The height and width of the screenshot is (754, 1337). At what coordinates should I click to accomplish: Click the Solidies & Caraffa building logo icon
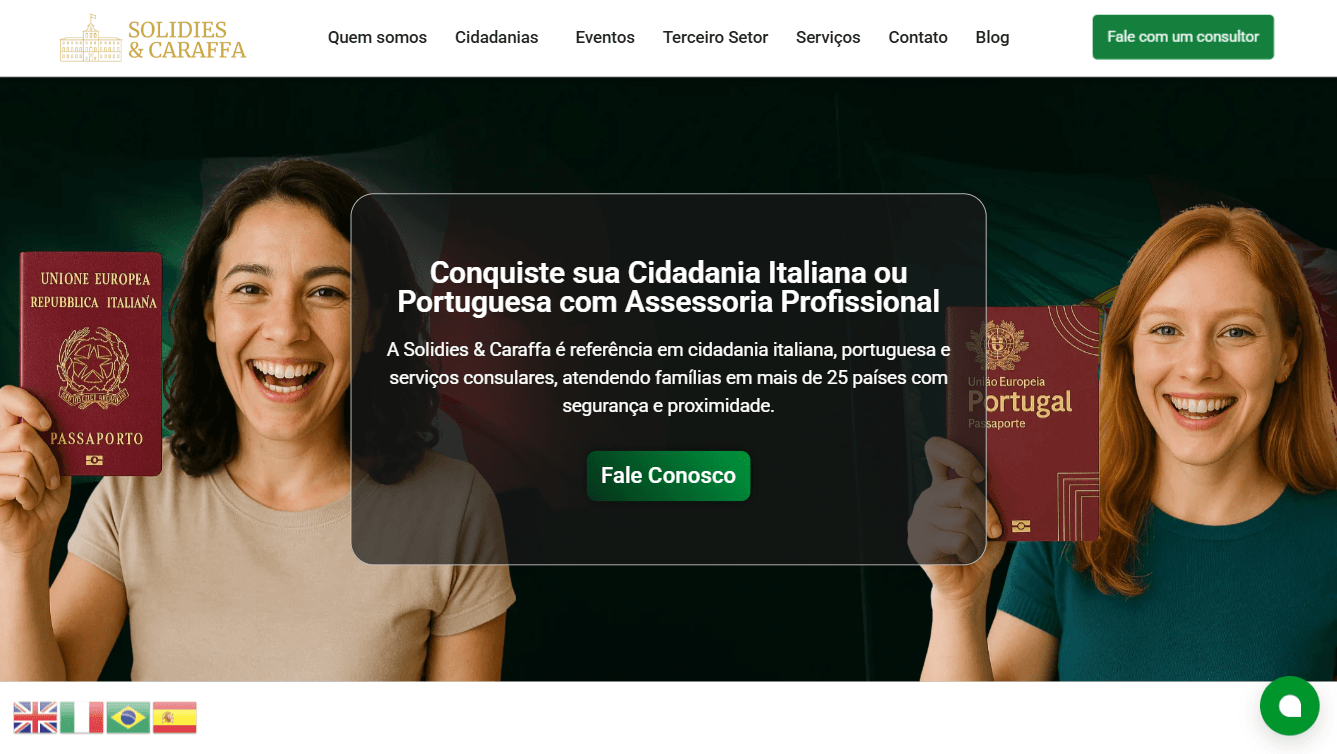click(91, 38)
